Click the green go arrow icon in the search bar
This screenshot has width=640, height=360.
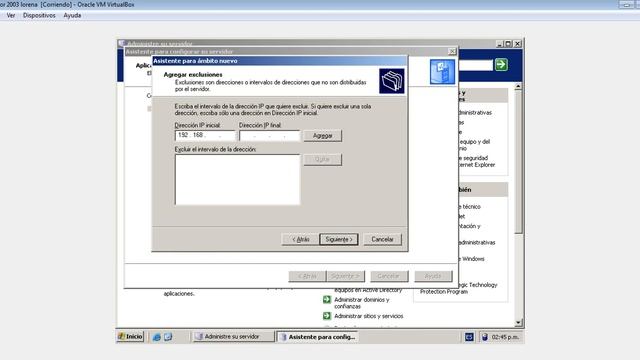point(501,64)
